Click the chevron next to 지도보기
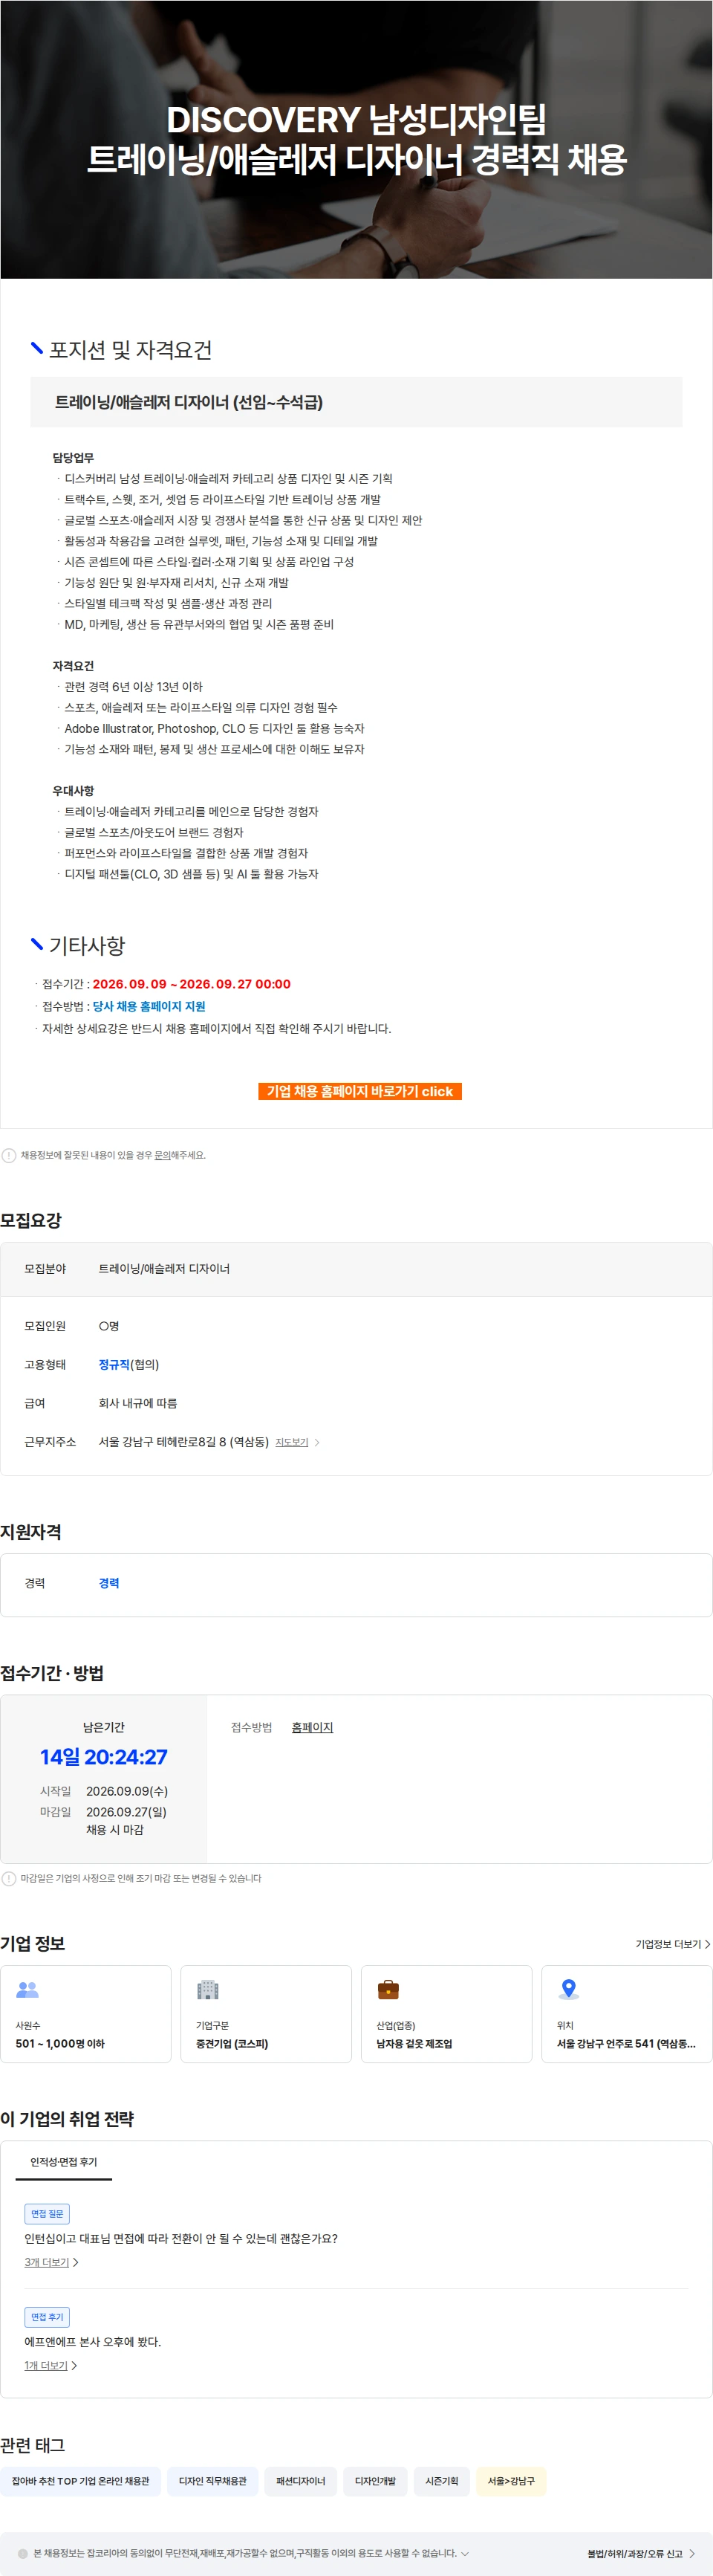 (317, 1442)
